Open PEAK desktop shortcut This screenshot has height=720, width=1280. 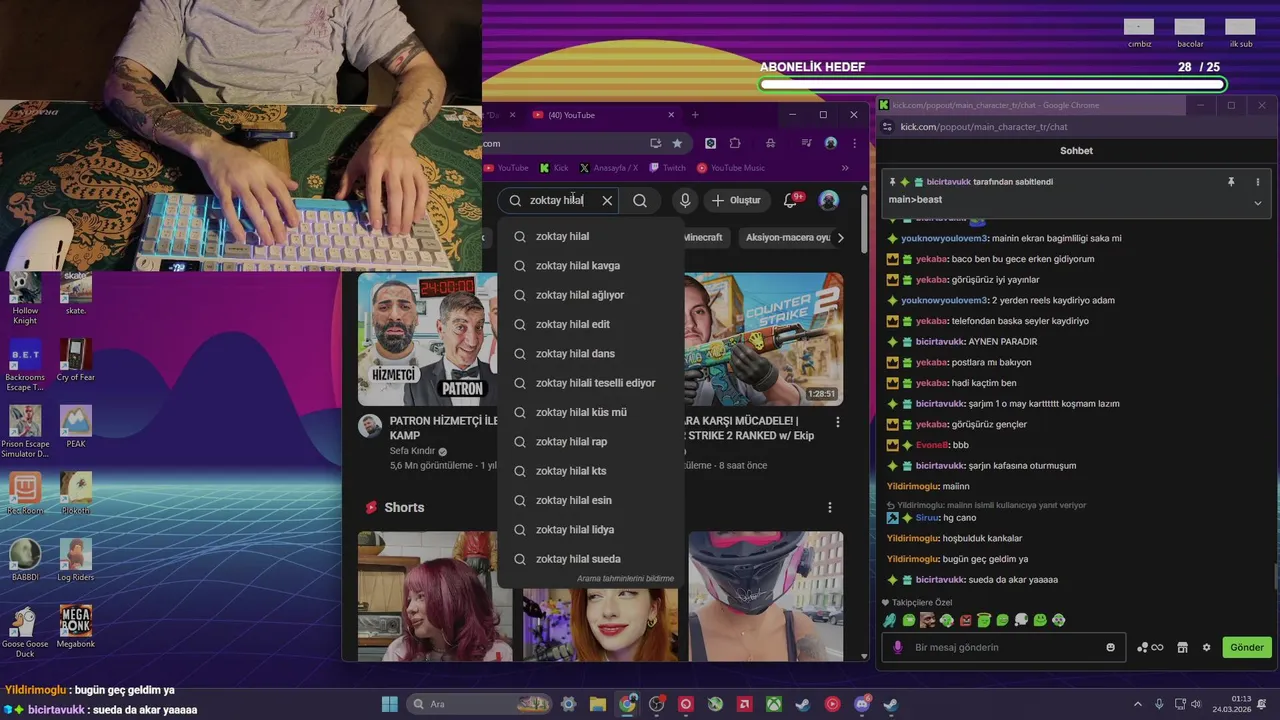pyautogui.click(x=76, y=427)
